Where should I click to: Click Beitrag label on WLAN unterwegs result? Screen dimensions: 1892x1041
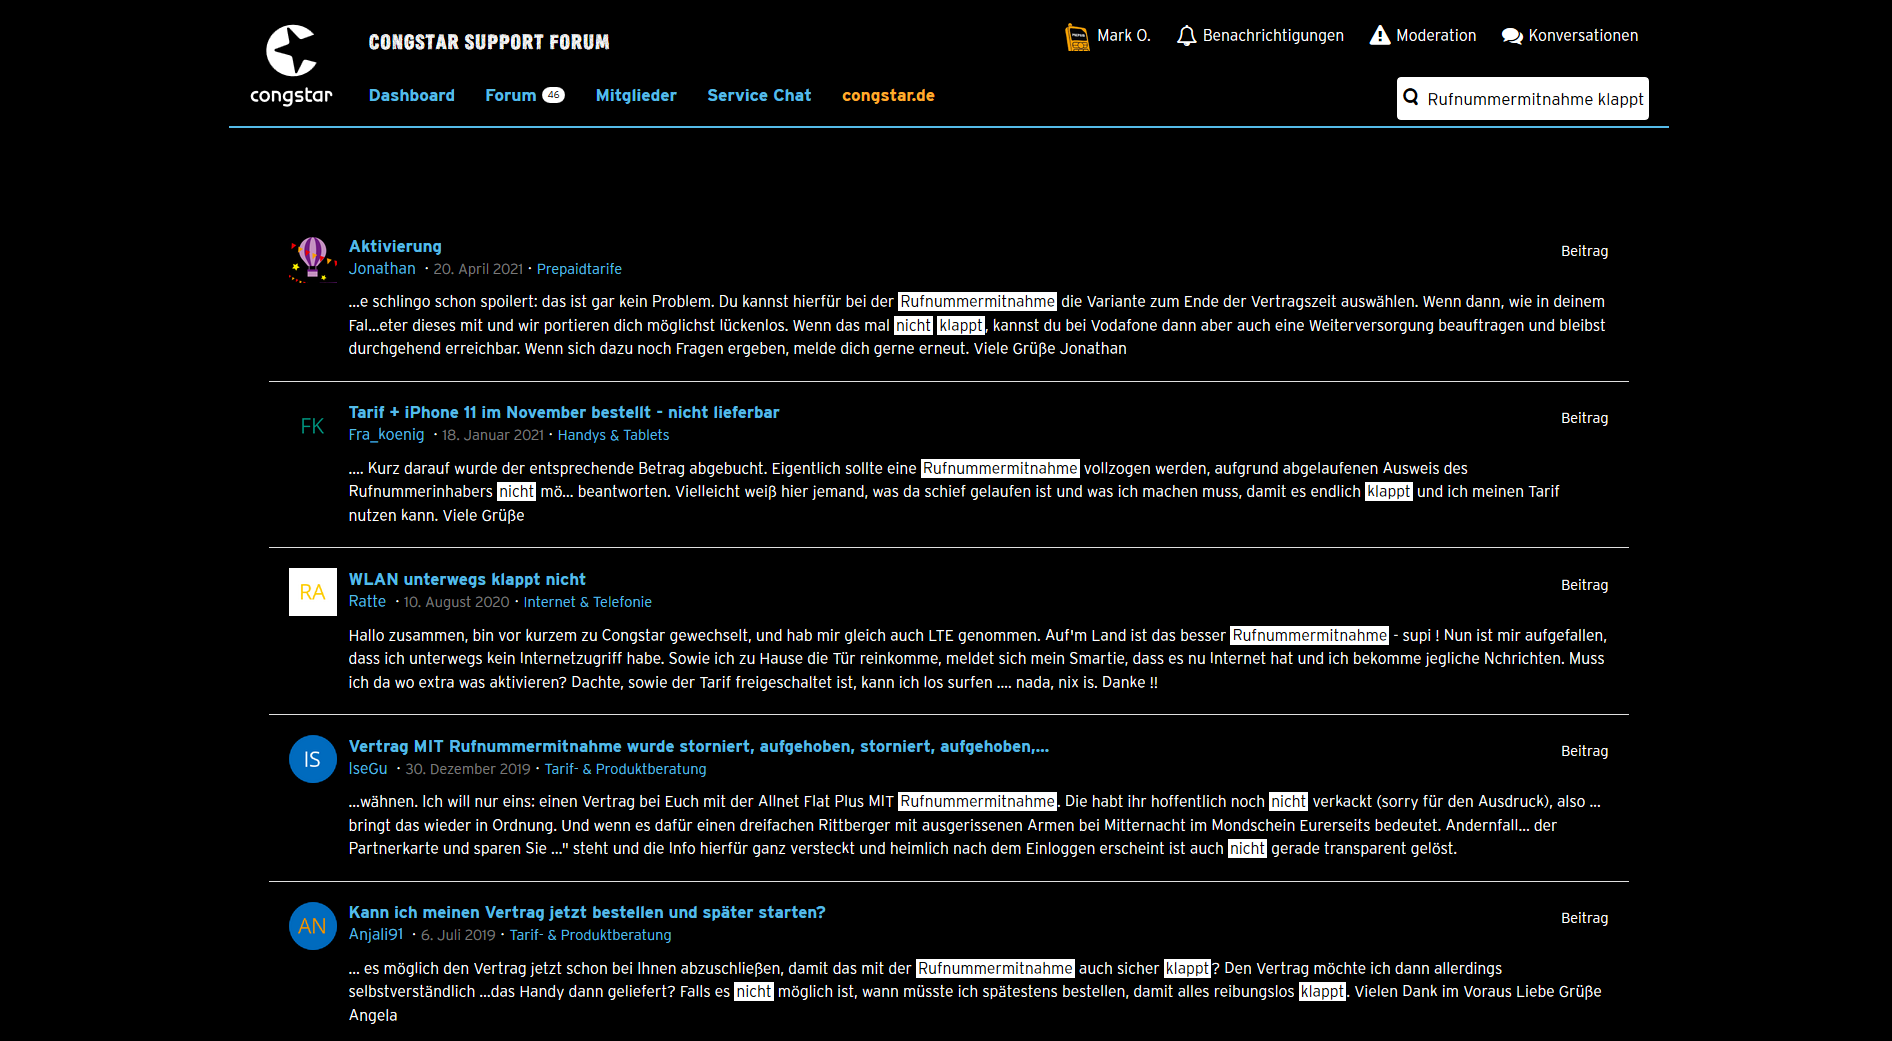click(x=1584, y=585)
